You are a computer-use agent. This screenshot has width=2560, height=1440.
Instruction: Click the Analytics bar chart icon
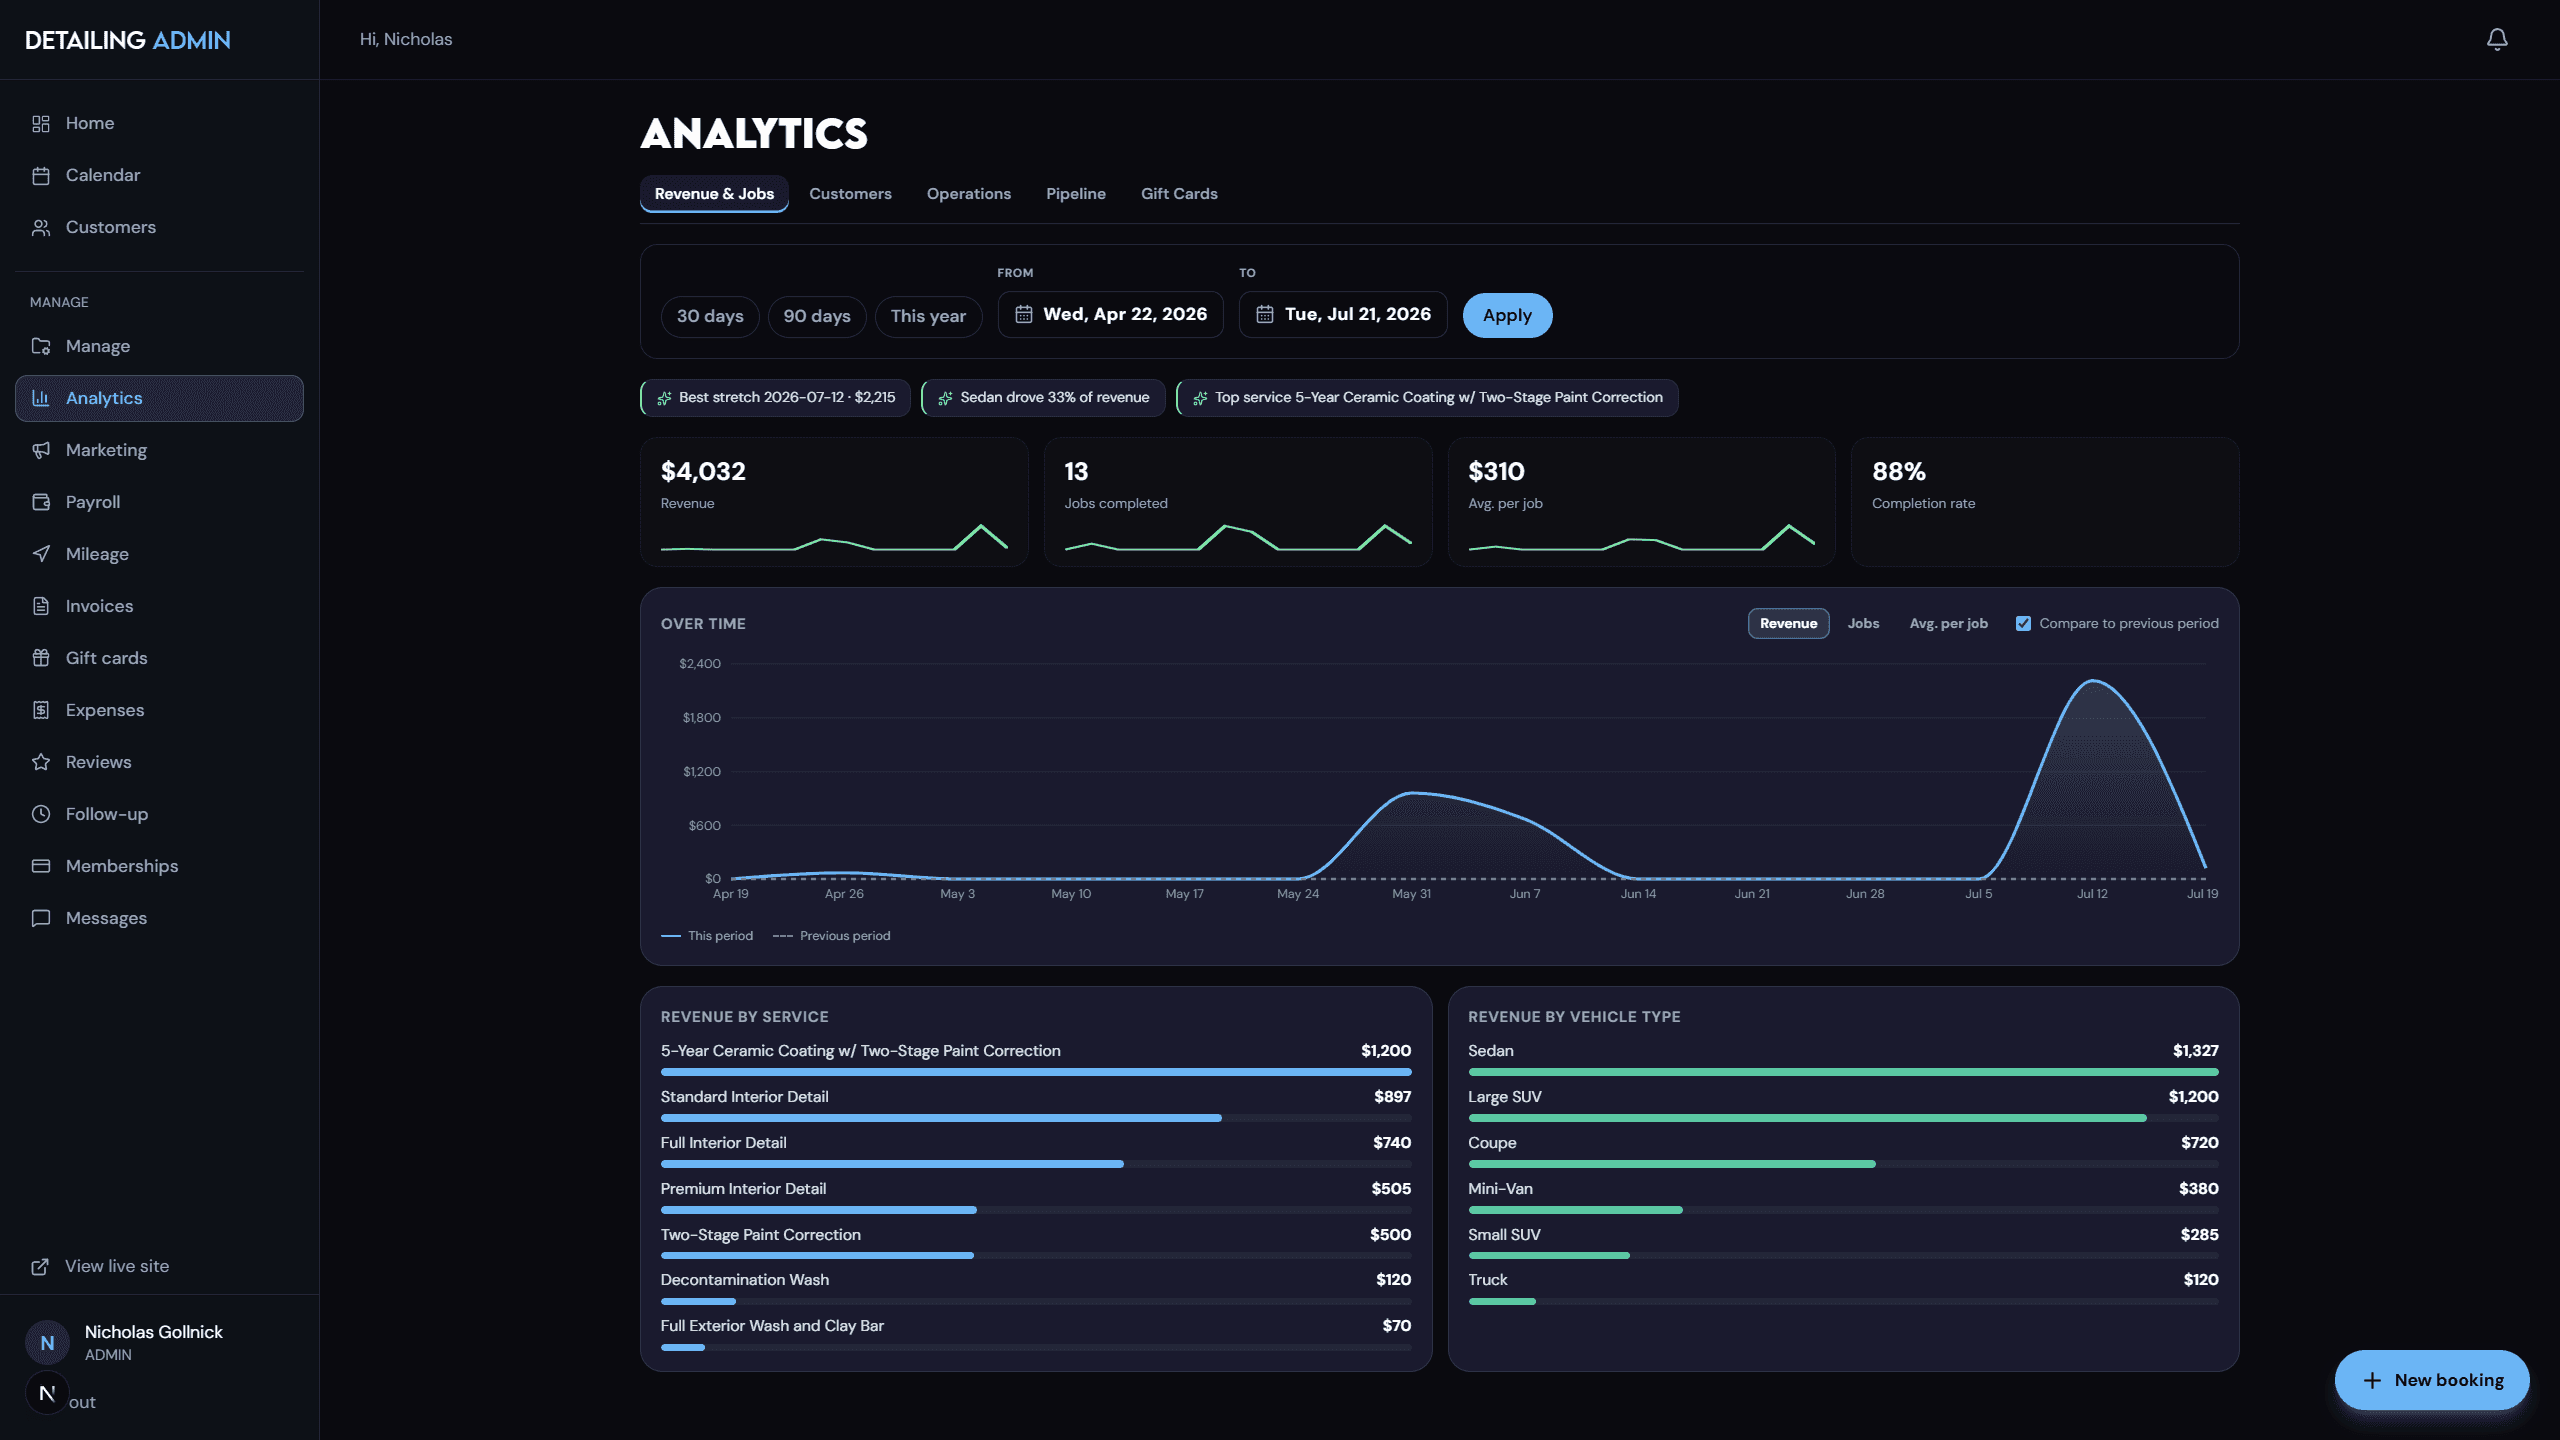click(41, 398)
